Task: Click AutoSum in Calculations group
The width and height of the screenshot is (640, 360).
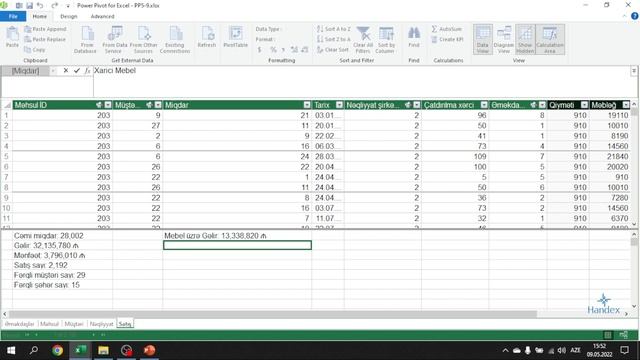Action: click(x=447, y=29)
